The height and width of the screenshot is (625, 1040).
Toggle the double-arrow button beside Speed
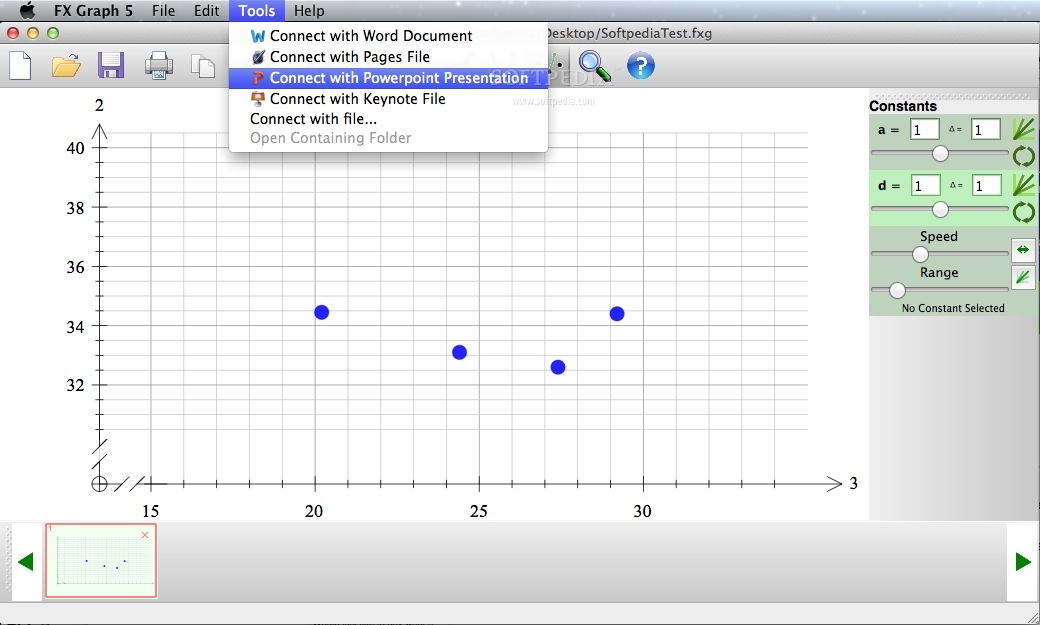pyautogui.click(x=1023, y=249)
